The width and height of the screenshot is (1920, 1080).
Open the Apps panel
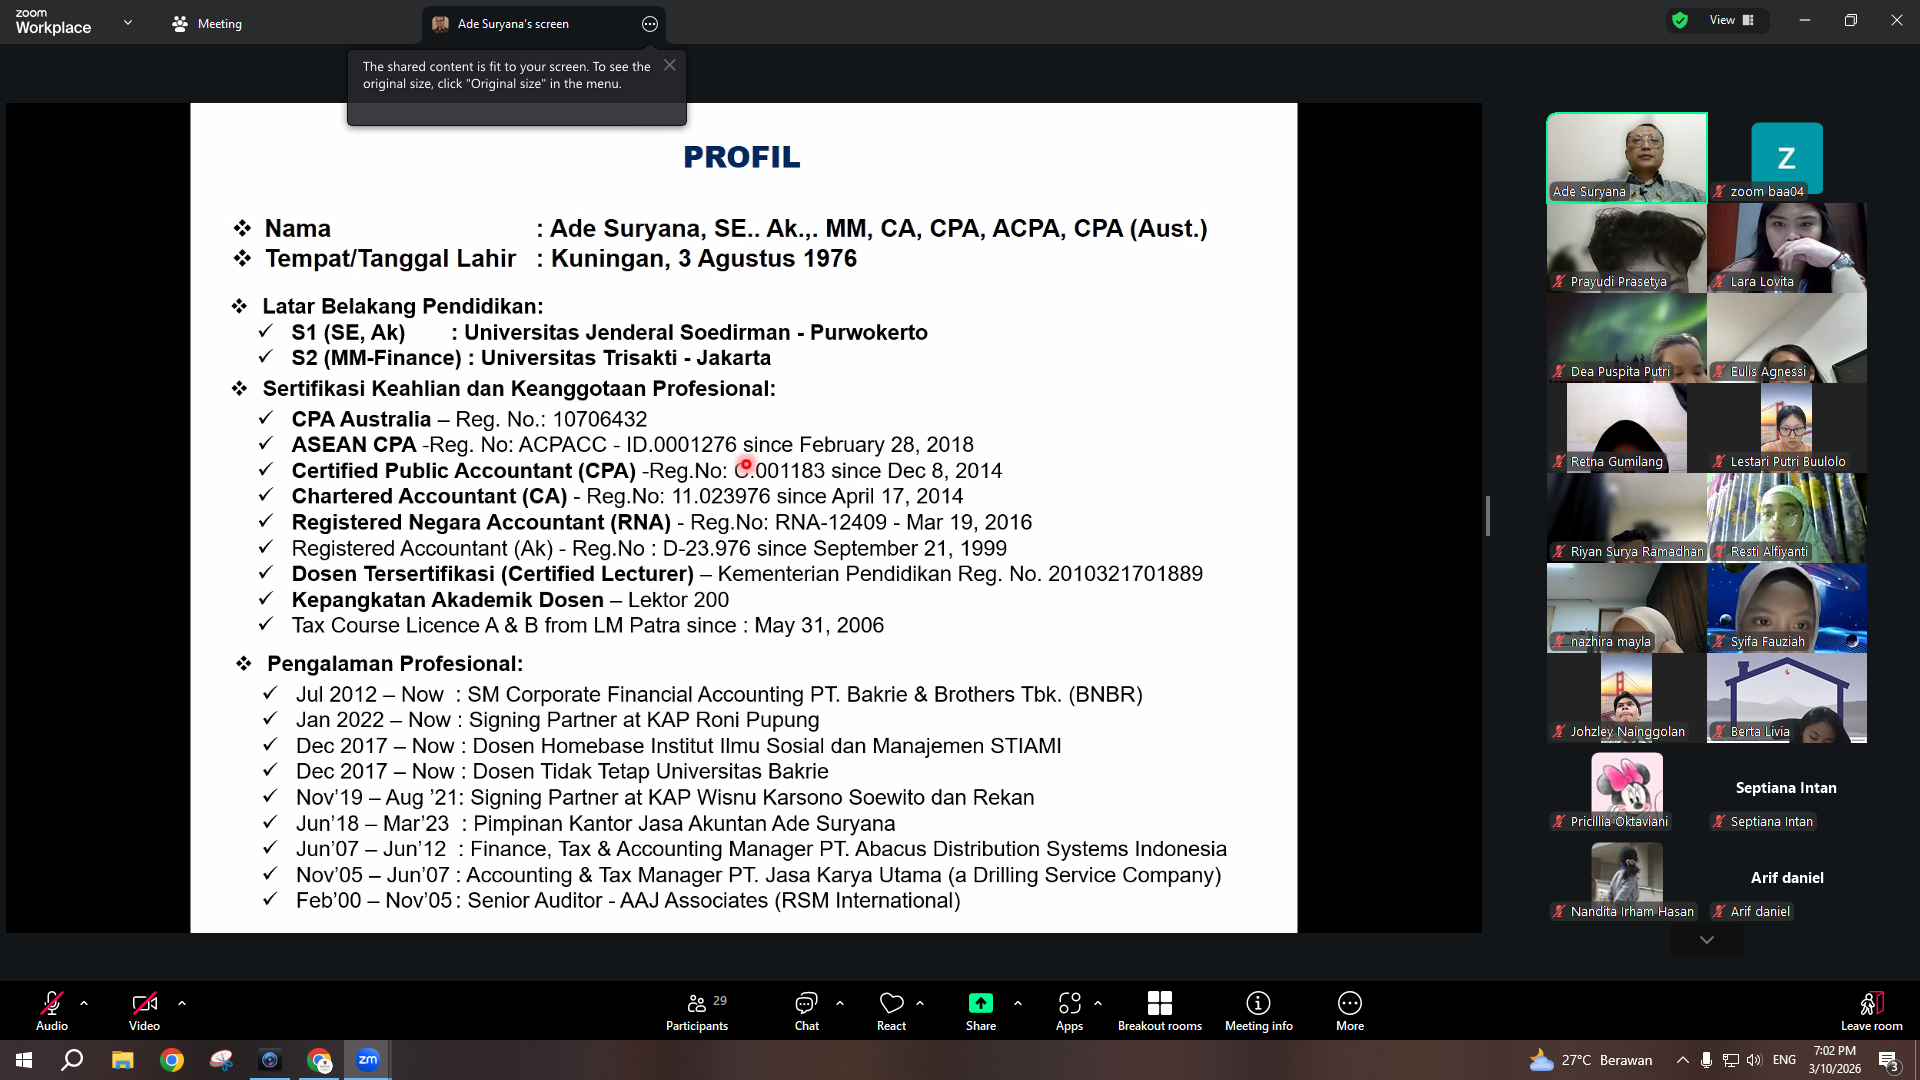(1069, 1010)
